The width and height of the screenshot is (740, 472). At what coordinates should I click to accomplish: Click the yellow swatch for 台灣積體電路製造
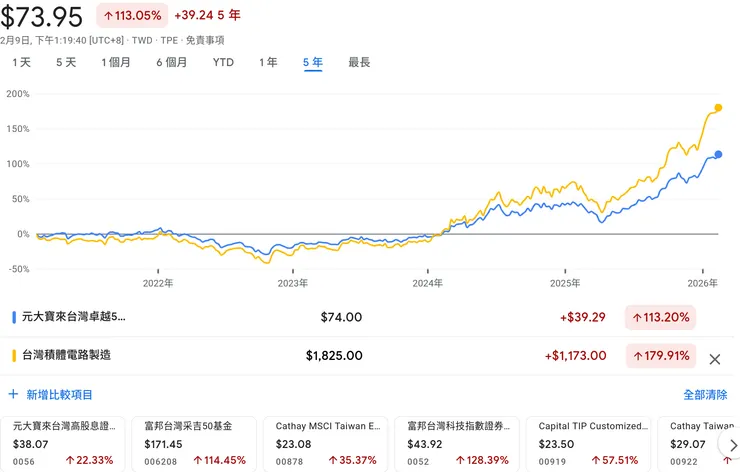[14, 355]
